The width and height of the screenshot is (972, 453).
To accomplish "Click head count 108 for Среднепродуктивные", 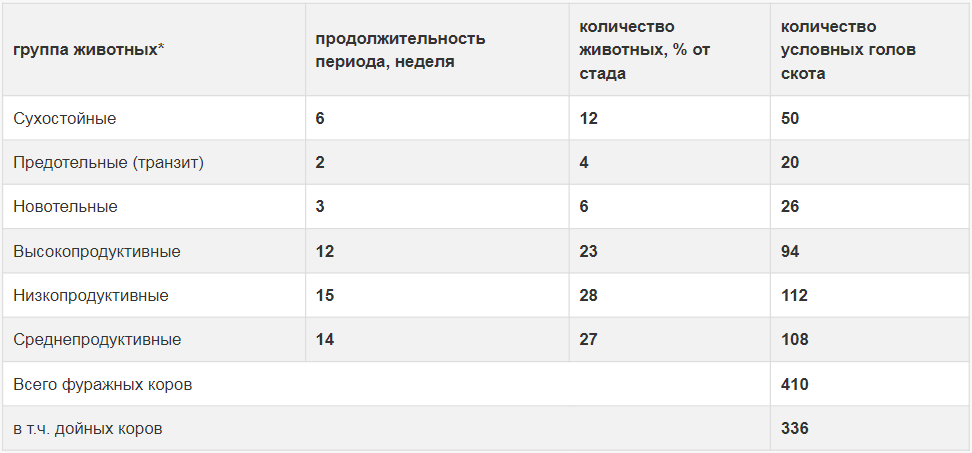I will point(795,339).
